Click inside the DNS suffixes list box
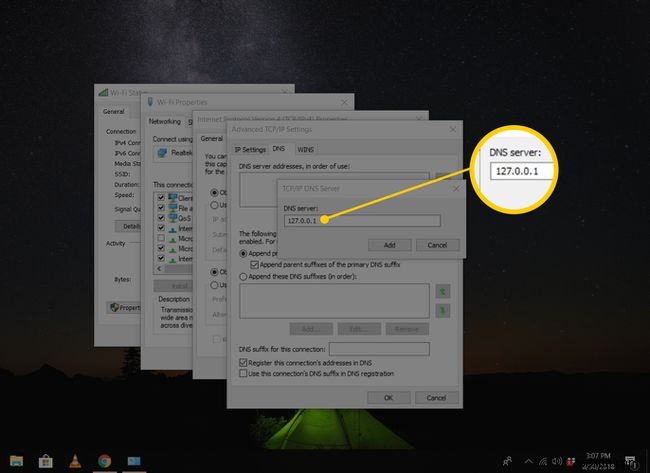The image size is (650, 473). (x=334, y=301)
